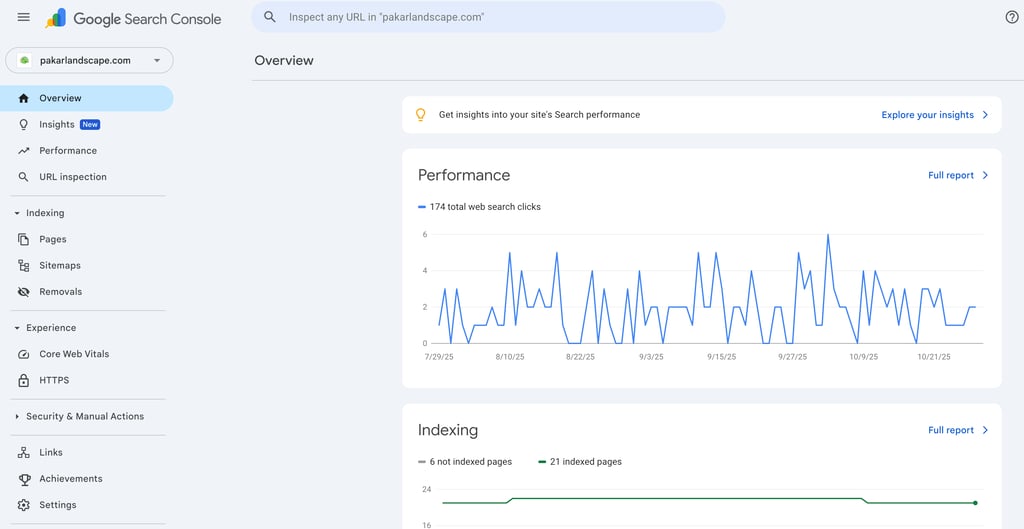Click the Sitemaps icon in sidebar
The width and height of the screenshot is (1024, 529).
[x=24, y=266]
